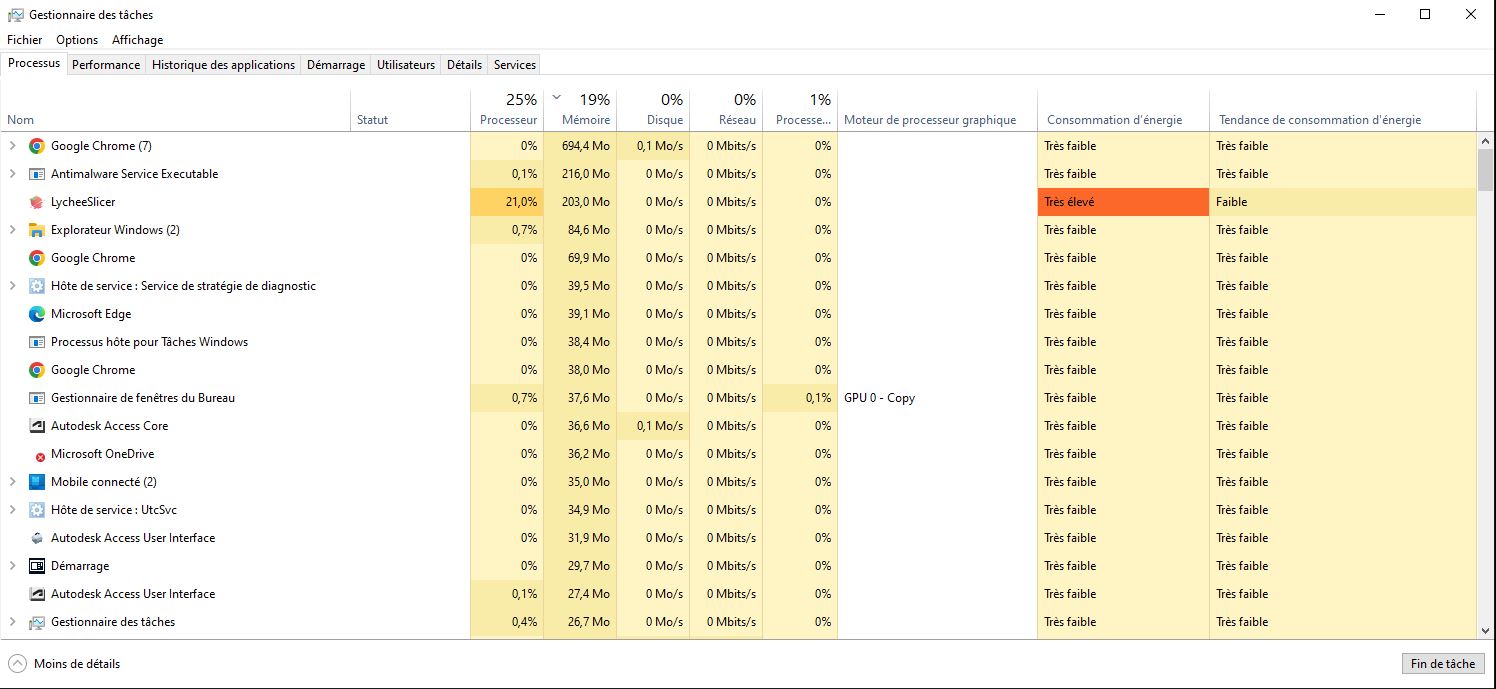
Task: Expand Service de stratégie de diagnostic host
Action: pos(13,286)
